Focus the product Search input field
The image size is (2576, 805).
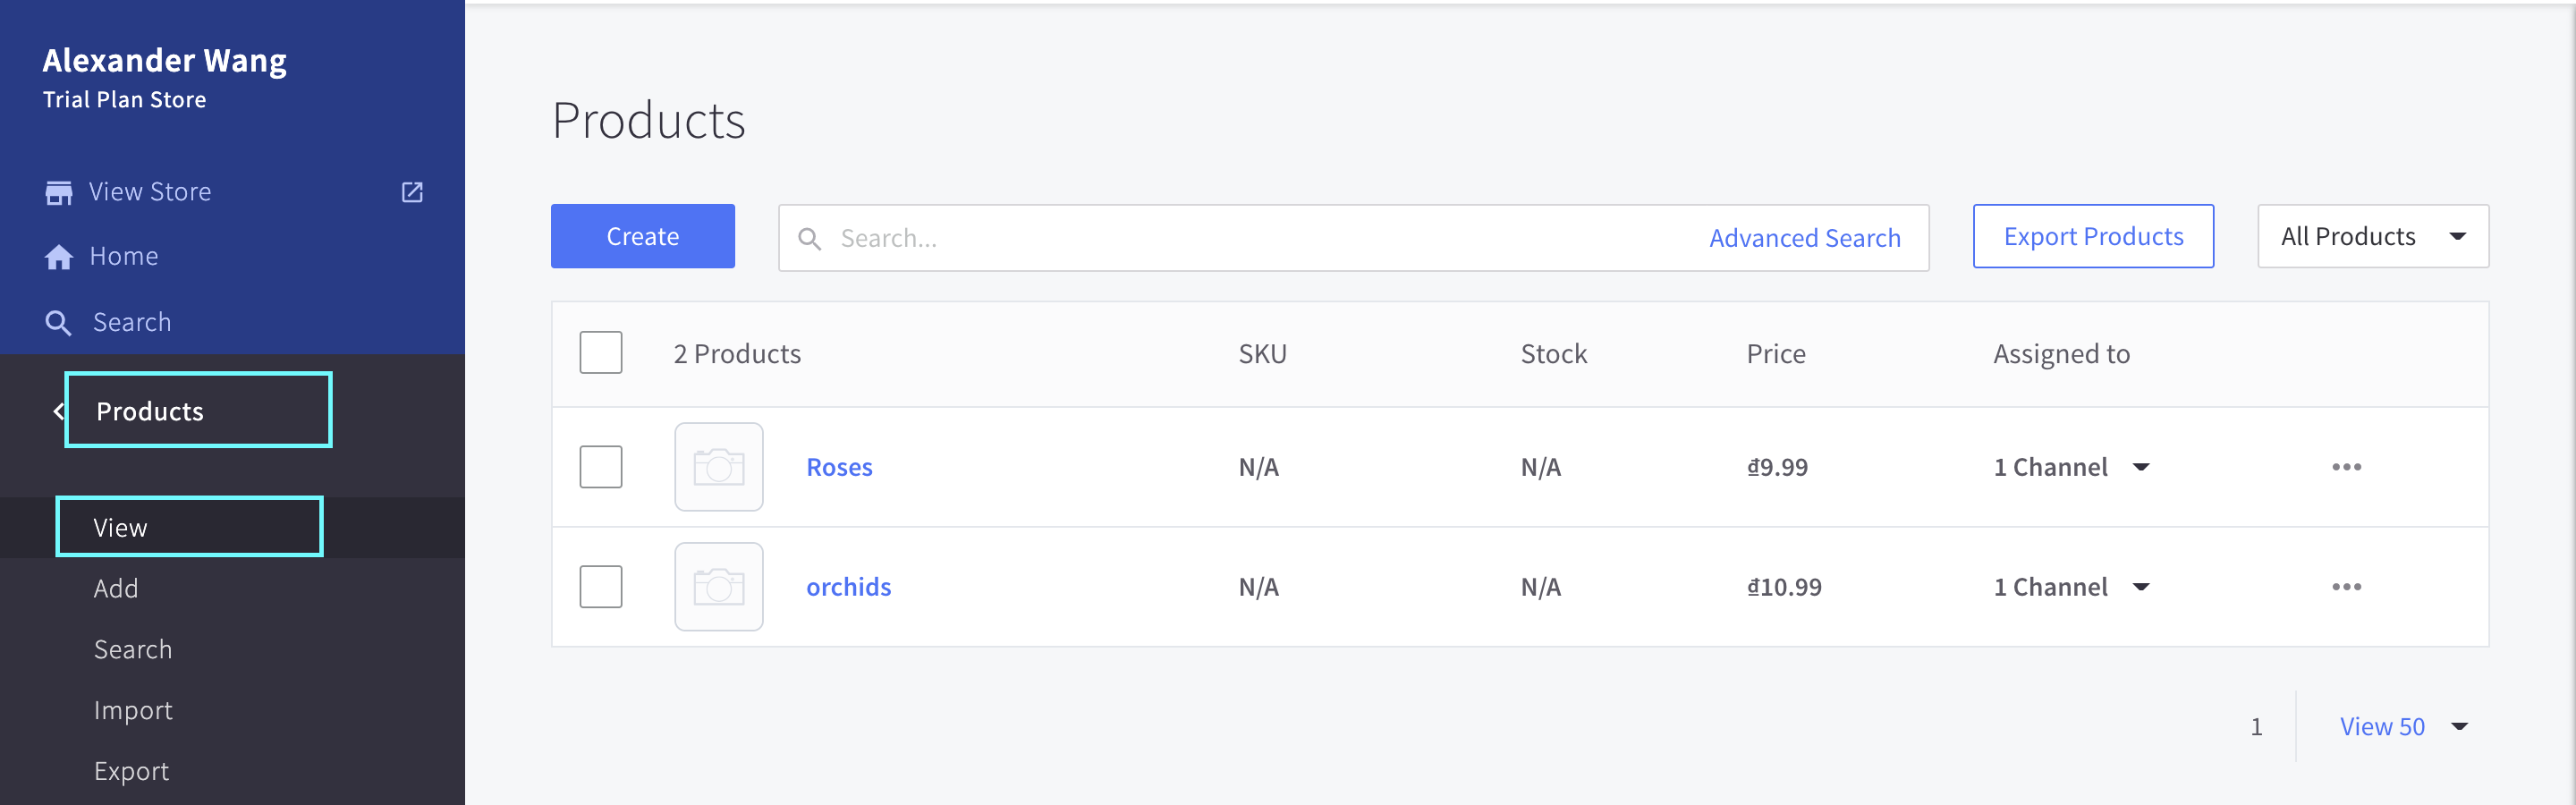[1250, 238]
